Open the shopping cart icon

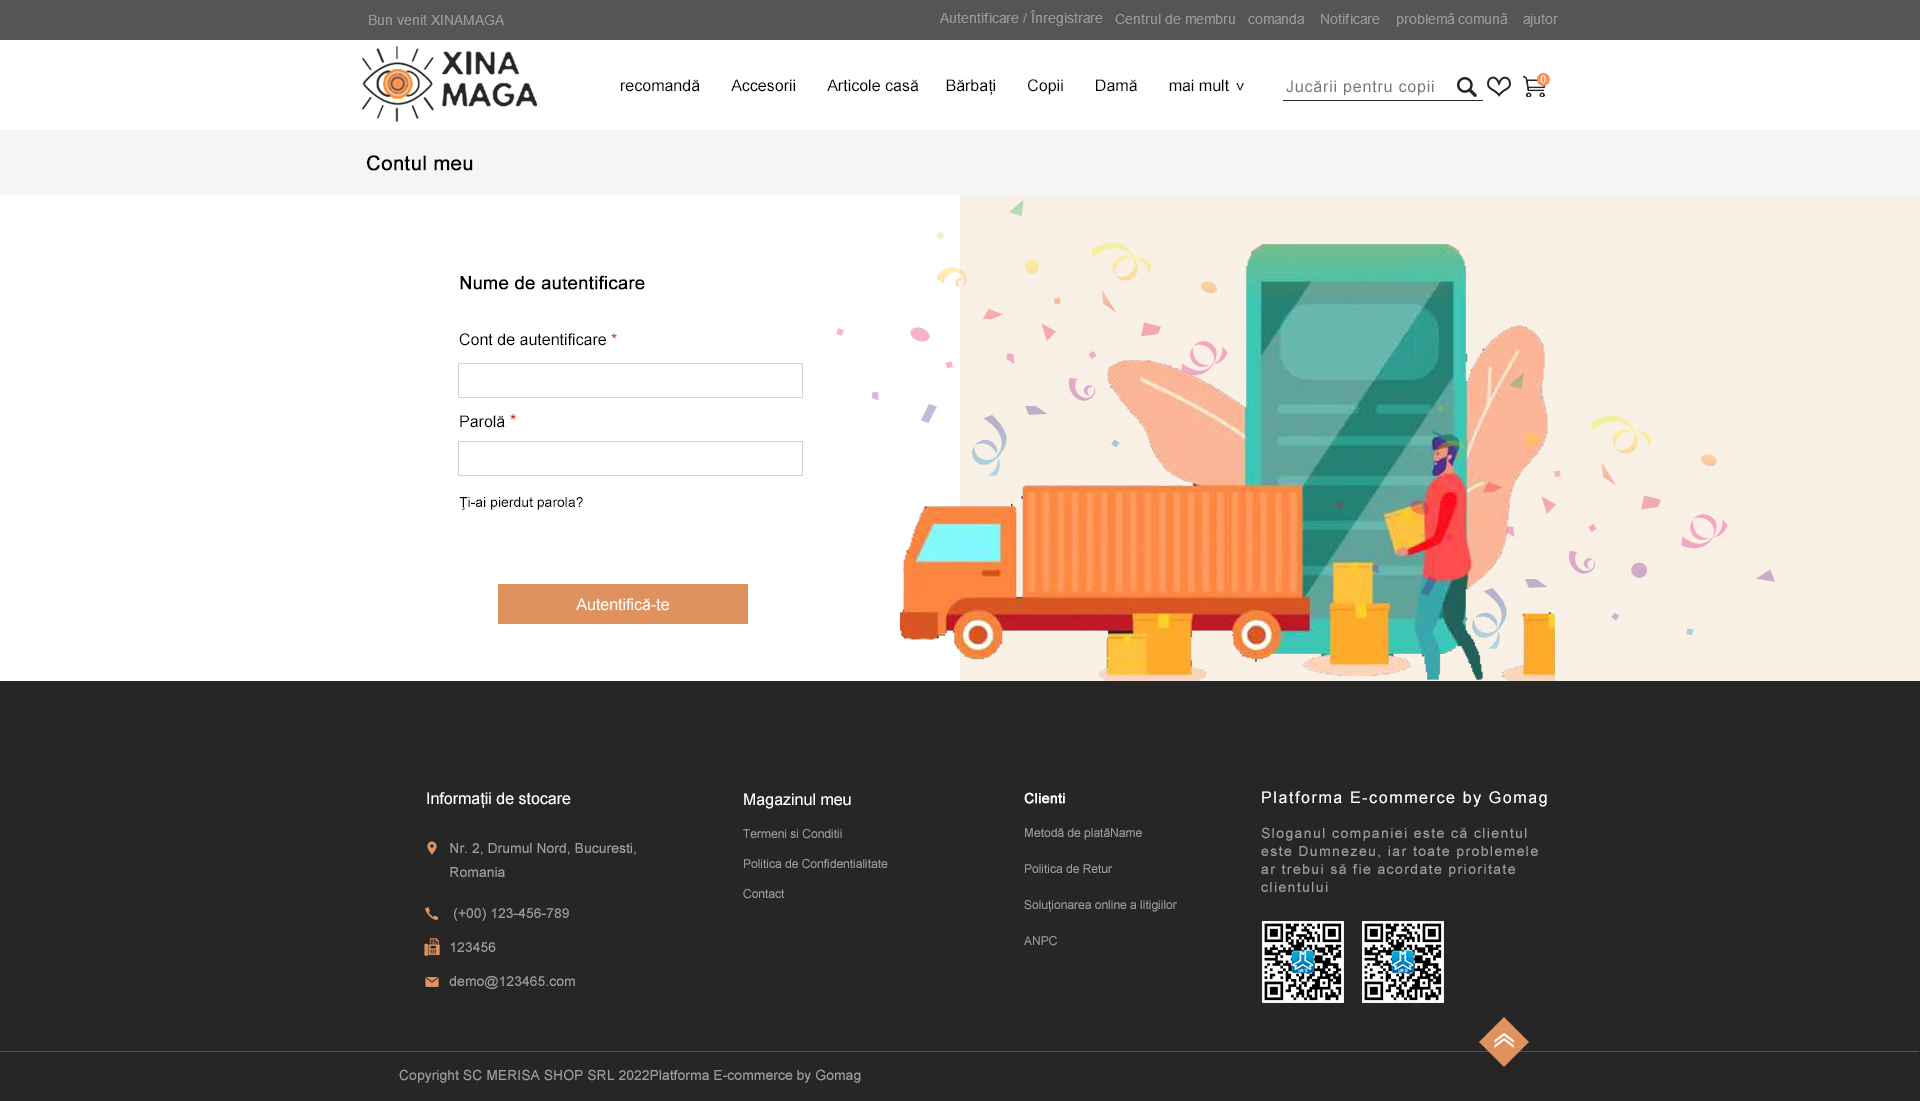point(1534,87)
